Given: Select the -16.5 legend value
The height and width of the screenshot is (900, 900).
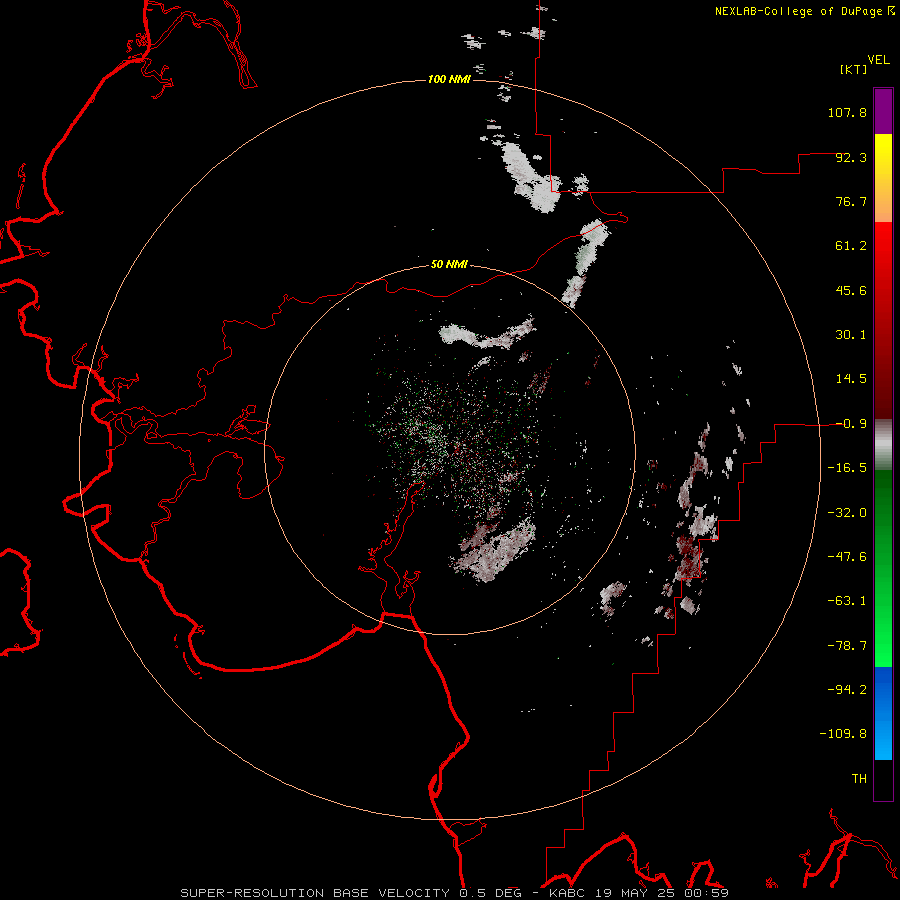Looking at the screenshot, I should tap(847, 468).
